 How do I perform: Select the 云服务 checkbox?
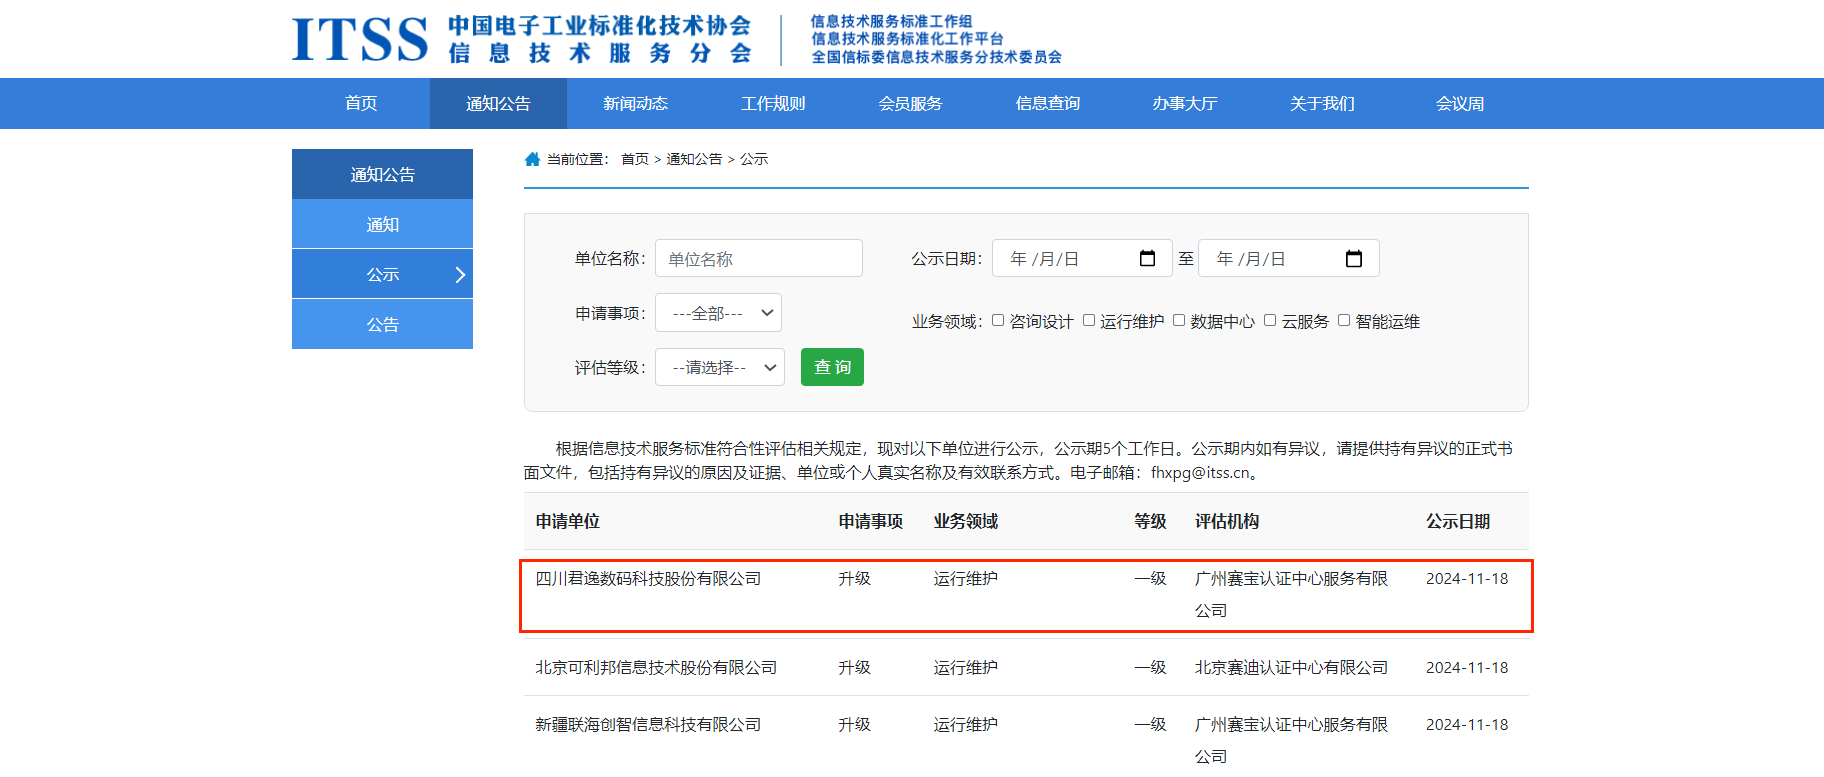1270,320
